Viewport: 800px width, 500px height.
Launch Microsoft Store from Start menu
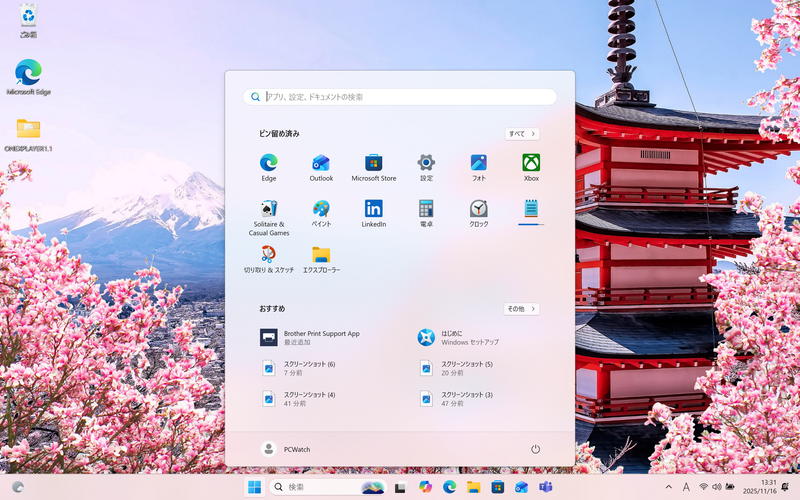373,168
